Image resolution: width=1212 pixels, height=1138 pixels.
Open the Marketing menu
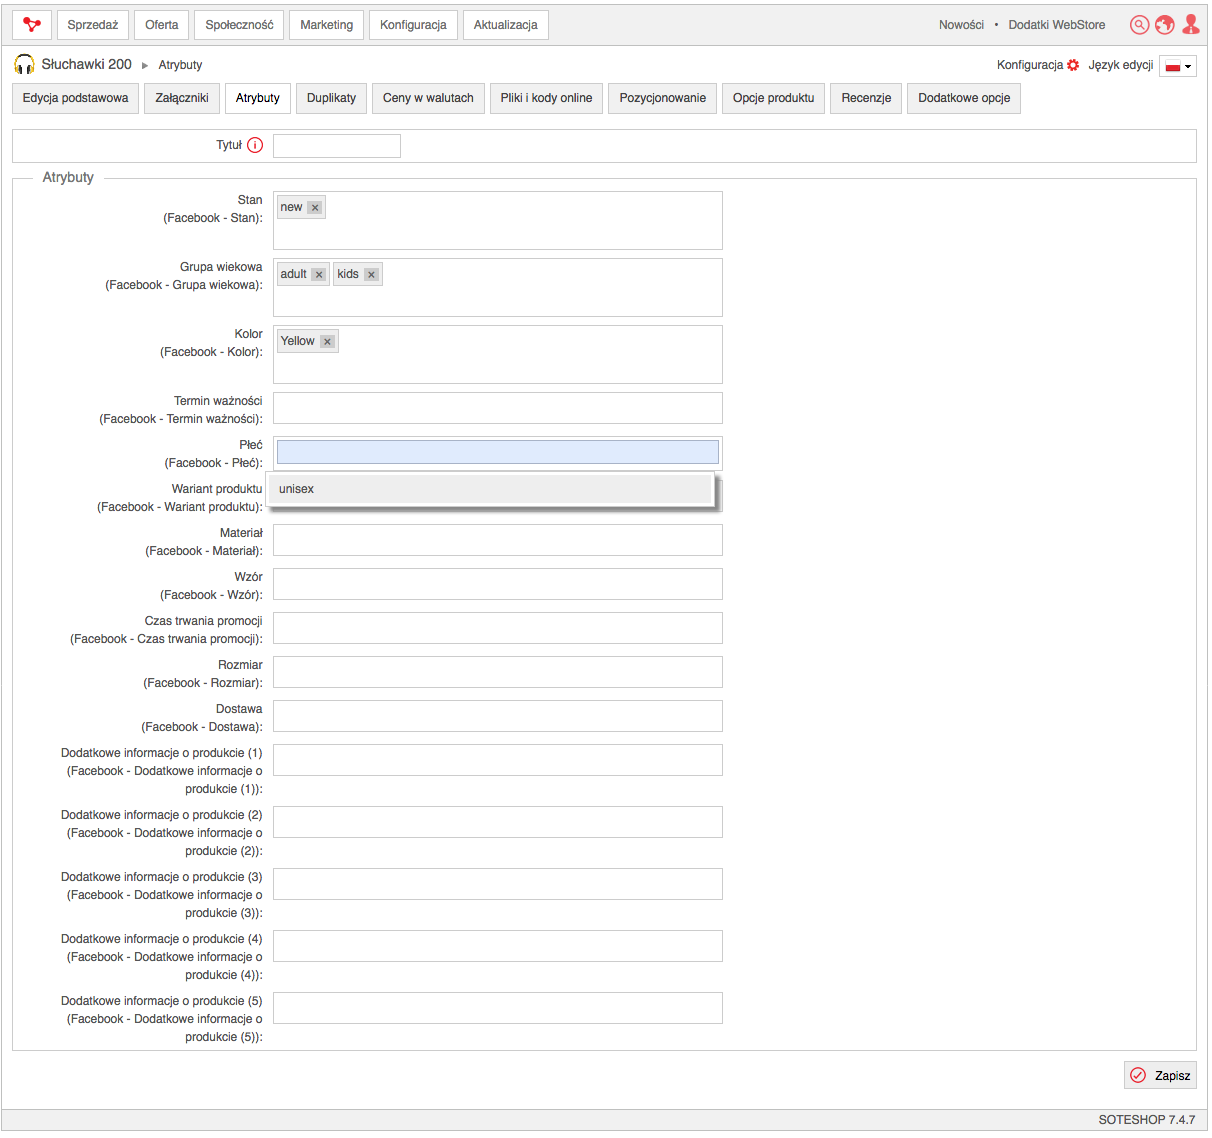coord(327,25)
